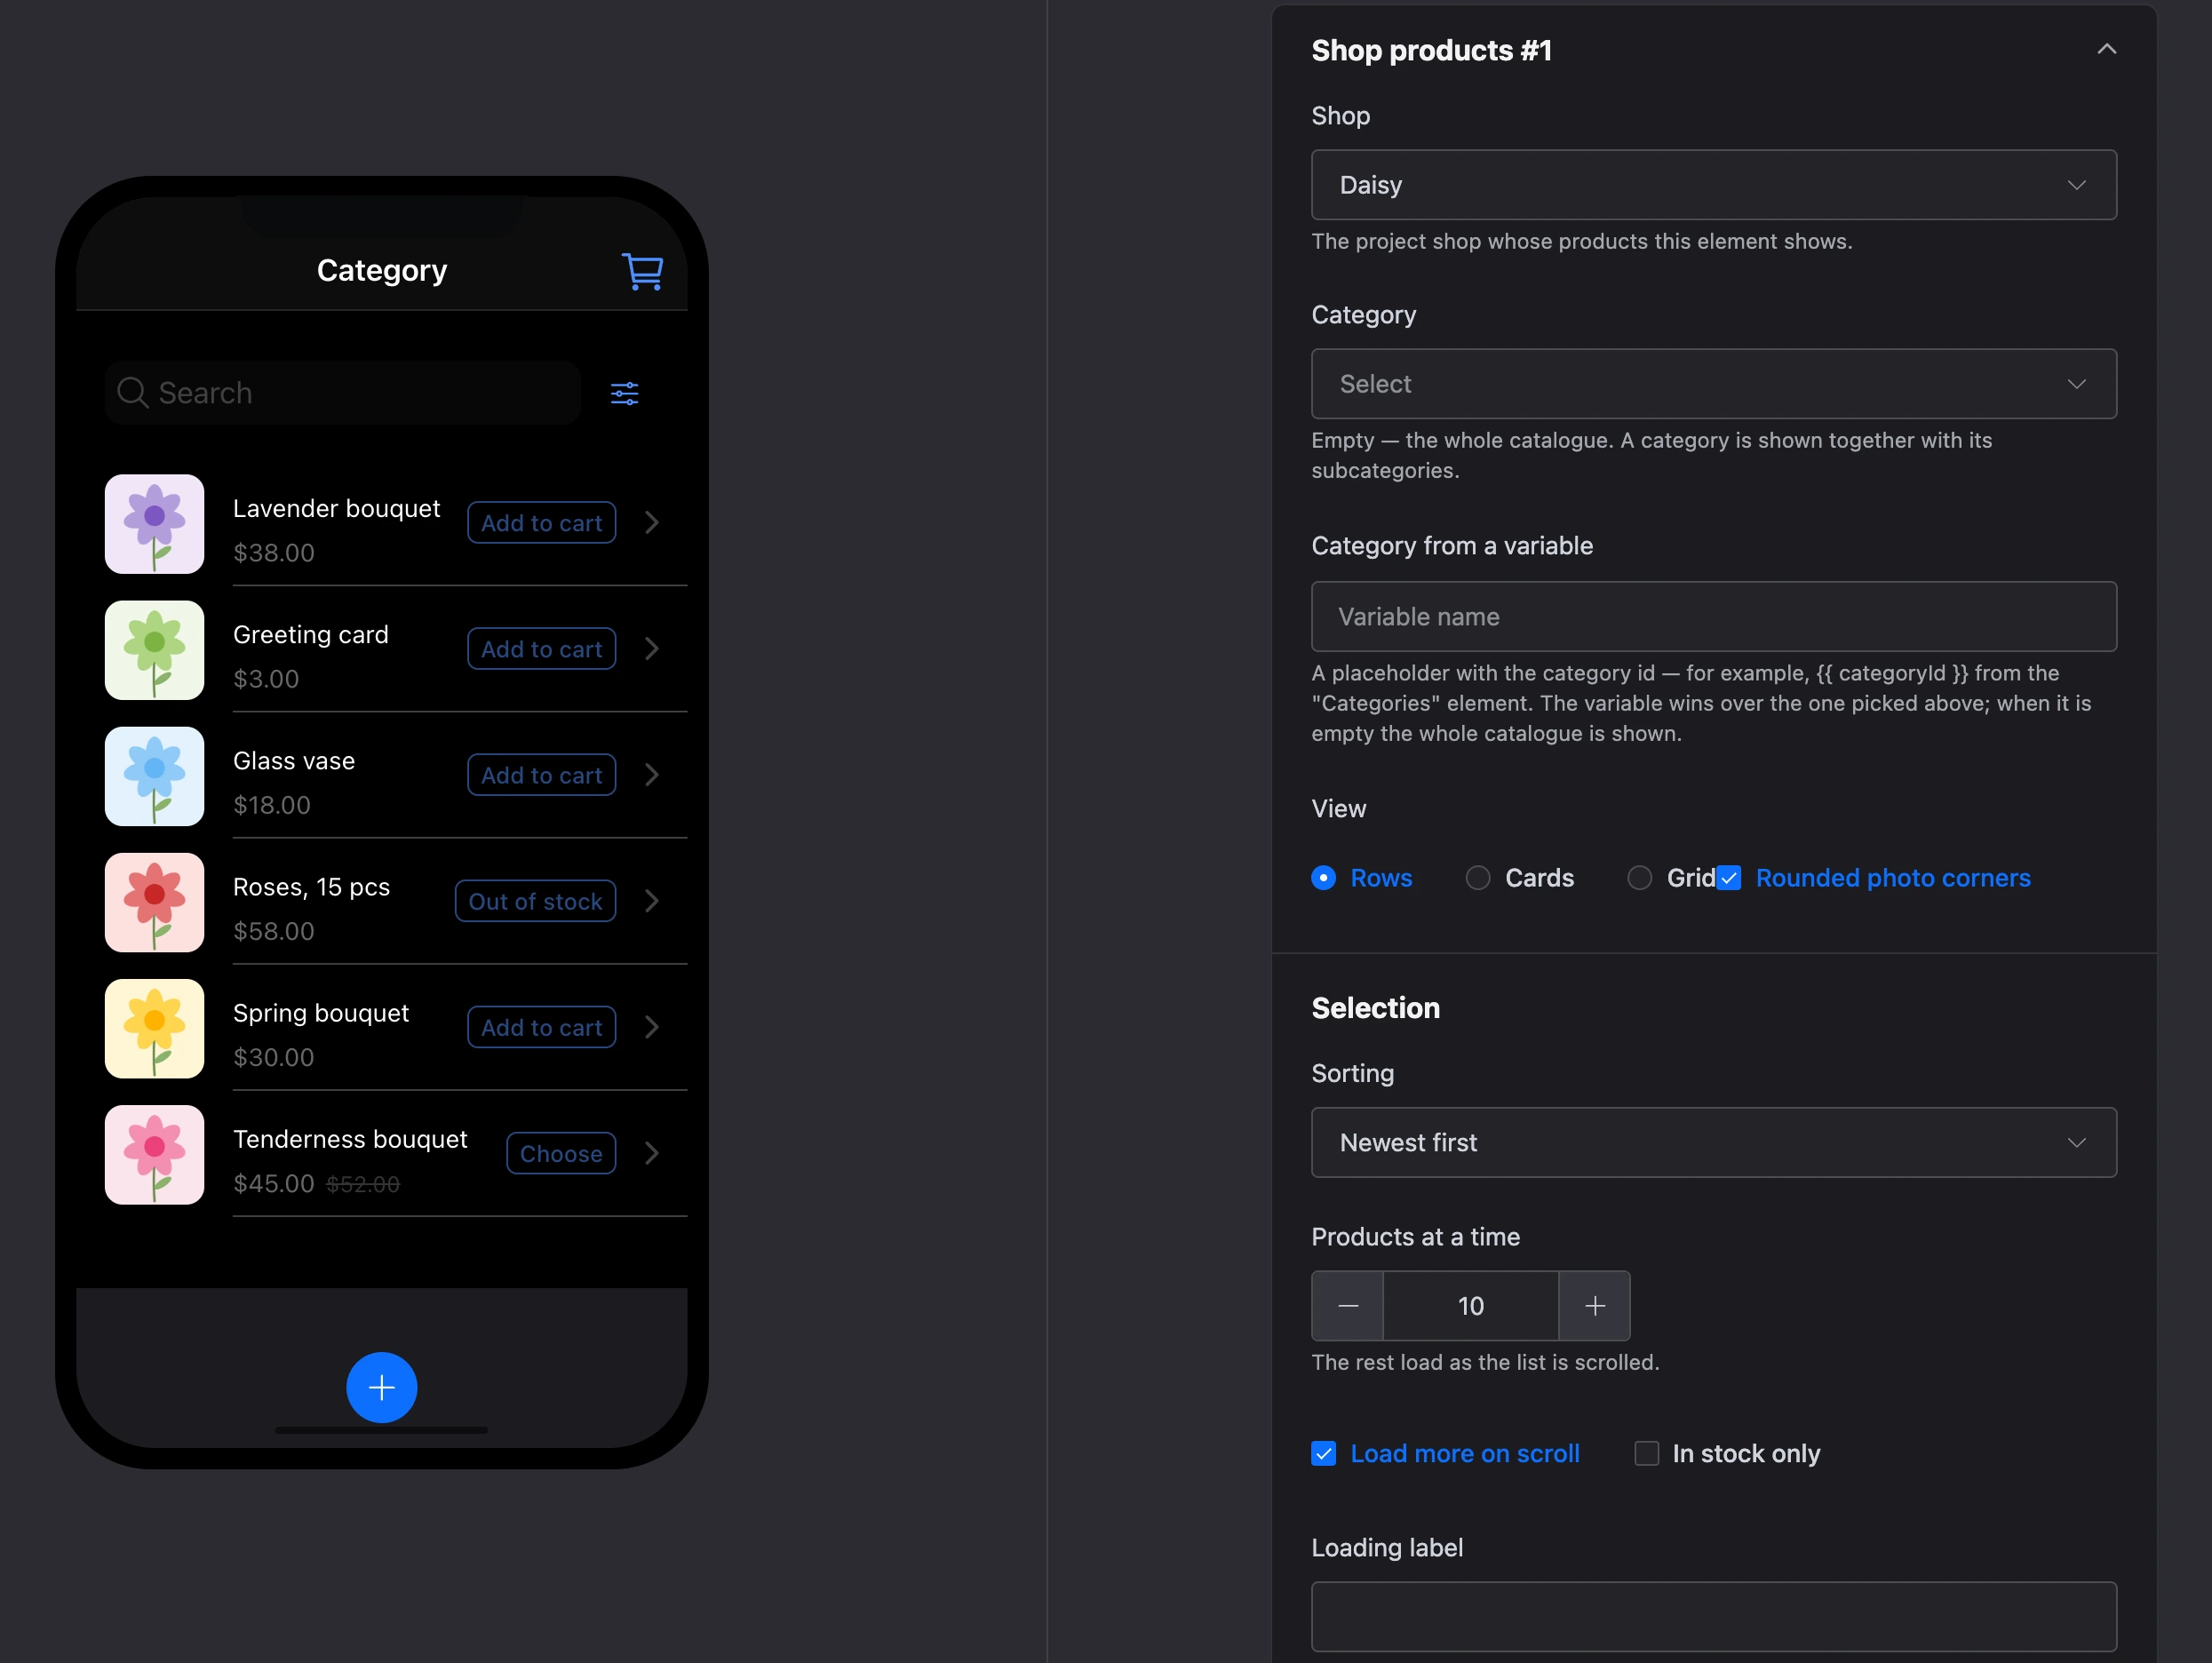Click the Lavender bouquet product name
The image size is (2212, 1663).
tap(336, 508)
